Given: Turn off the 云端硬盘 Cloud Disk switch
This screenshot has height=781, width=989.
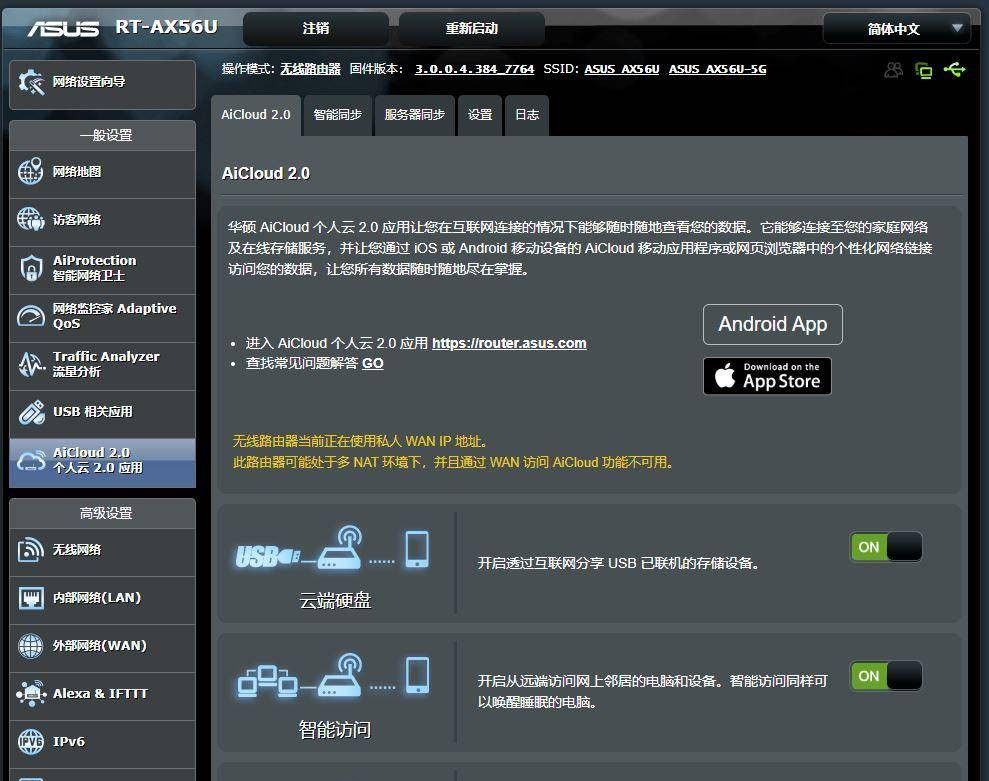Looking at the screenshot, I should [886, 547].
